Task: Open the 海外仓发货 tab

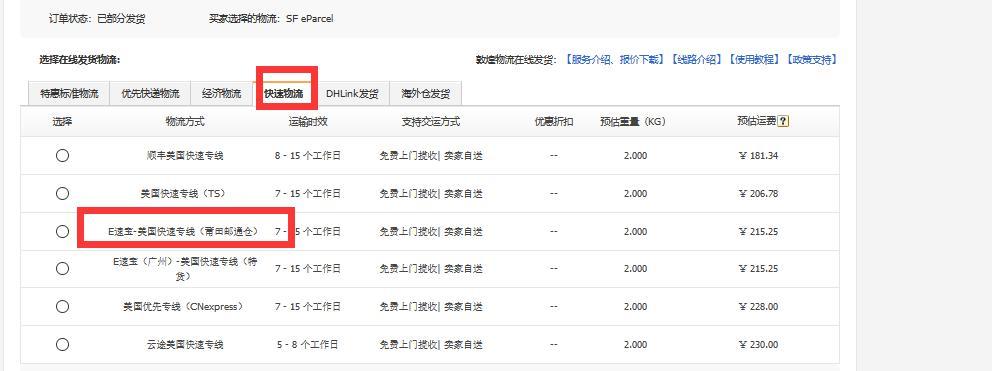Action: (426, 94)
